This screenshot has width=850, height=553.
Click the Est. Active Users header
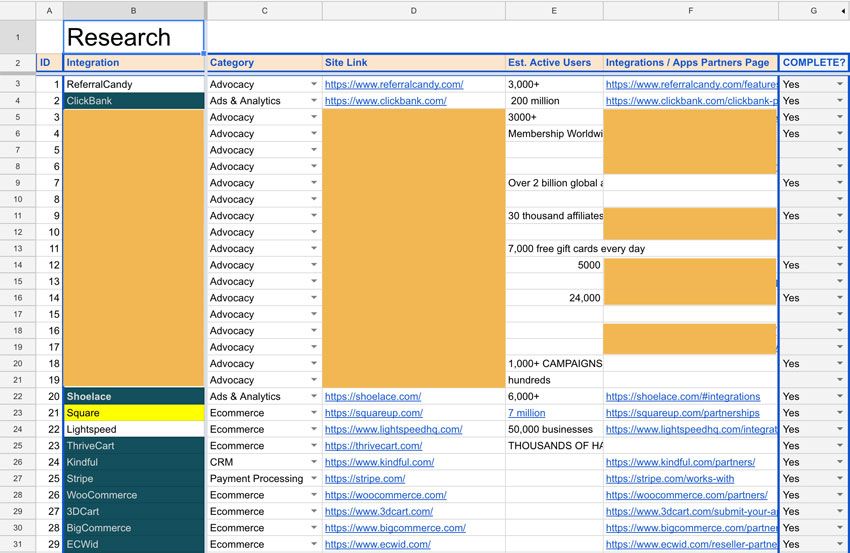(554, 62)
